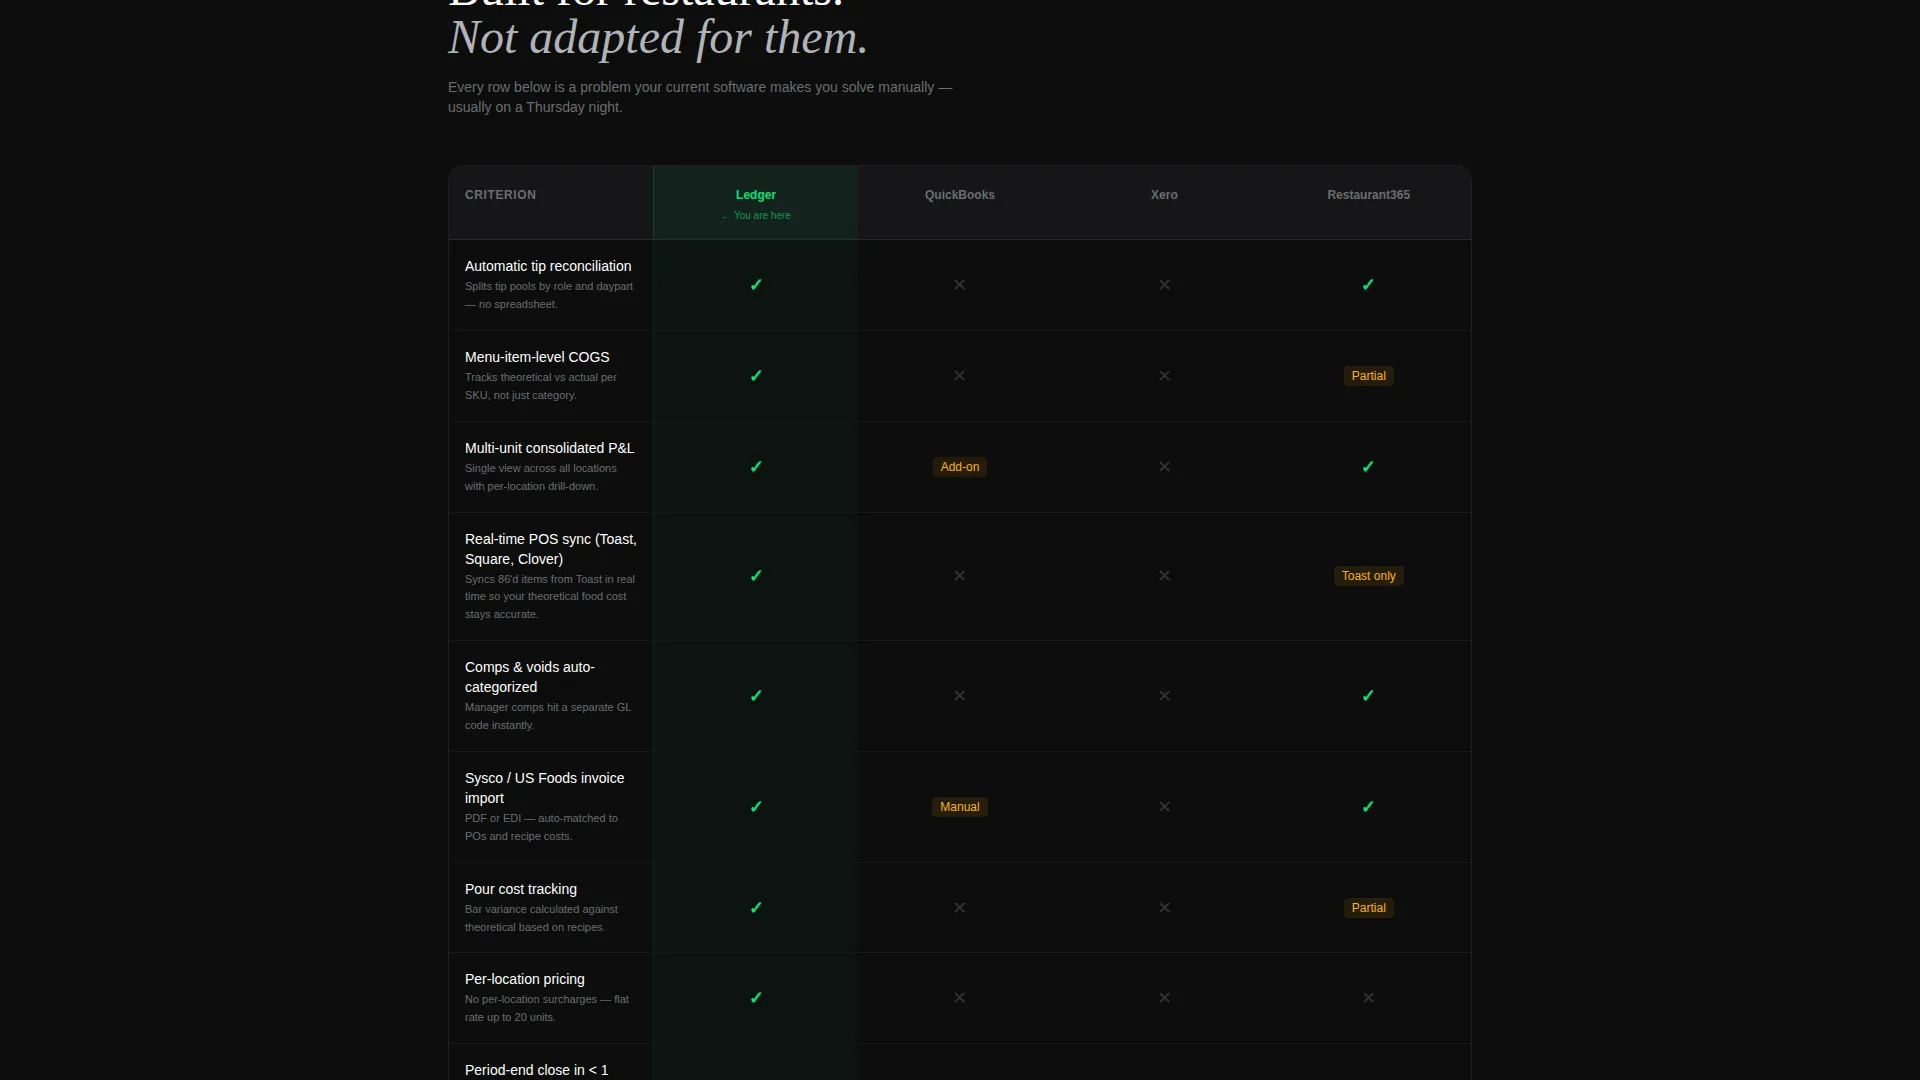Image resolution: width=1920 pixels, height=1080 pixels.
Task: Click Xero X for Multi-unit consolidated P&L
Action: 1164,467
